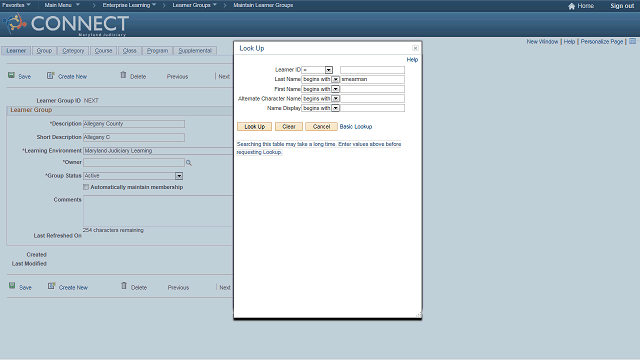The height and width of the screenshot is (360, 640).
Task: Click the First Name value field
Action: point(372,89)
